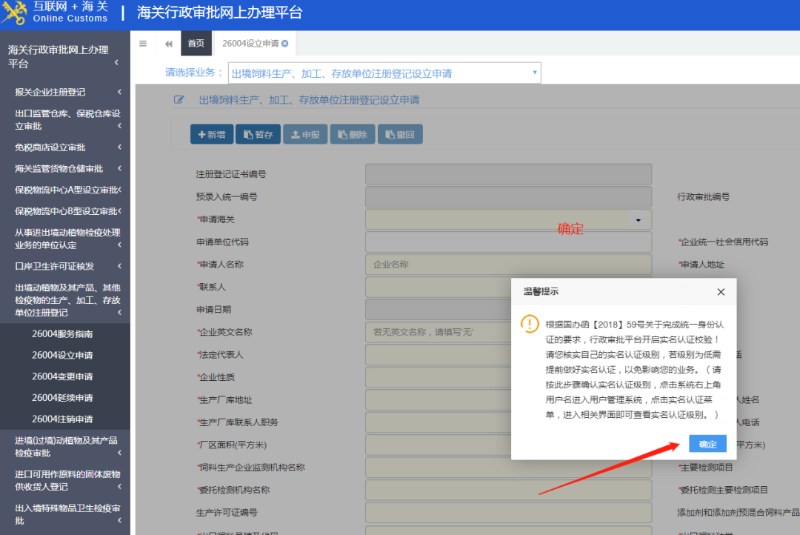Click the 撤回 withdraw button
800x535 pixels.
[x=398, y=134]
